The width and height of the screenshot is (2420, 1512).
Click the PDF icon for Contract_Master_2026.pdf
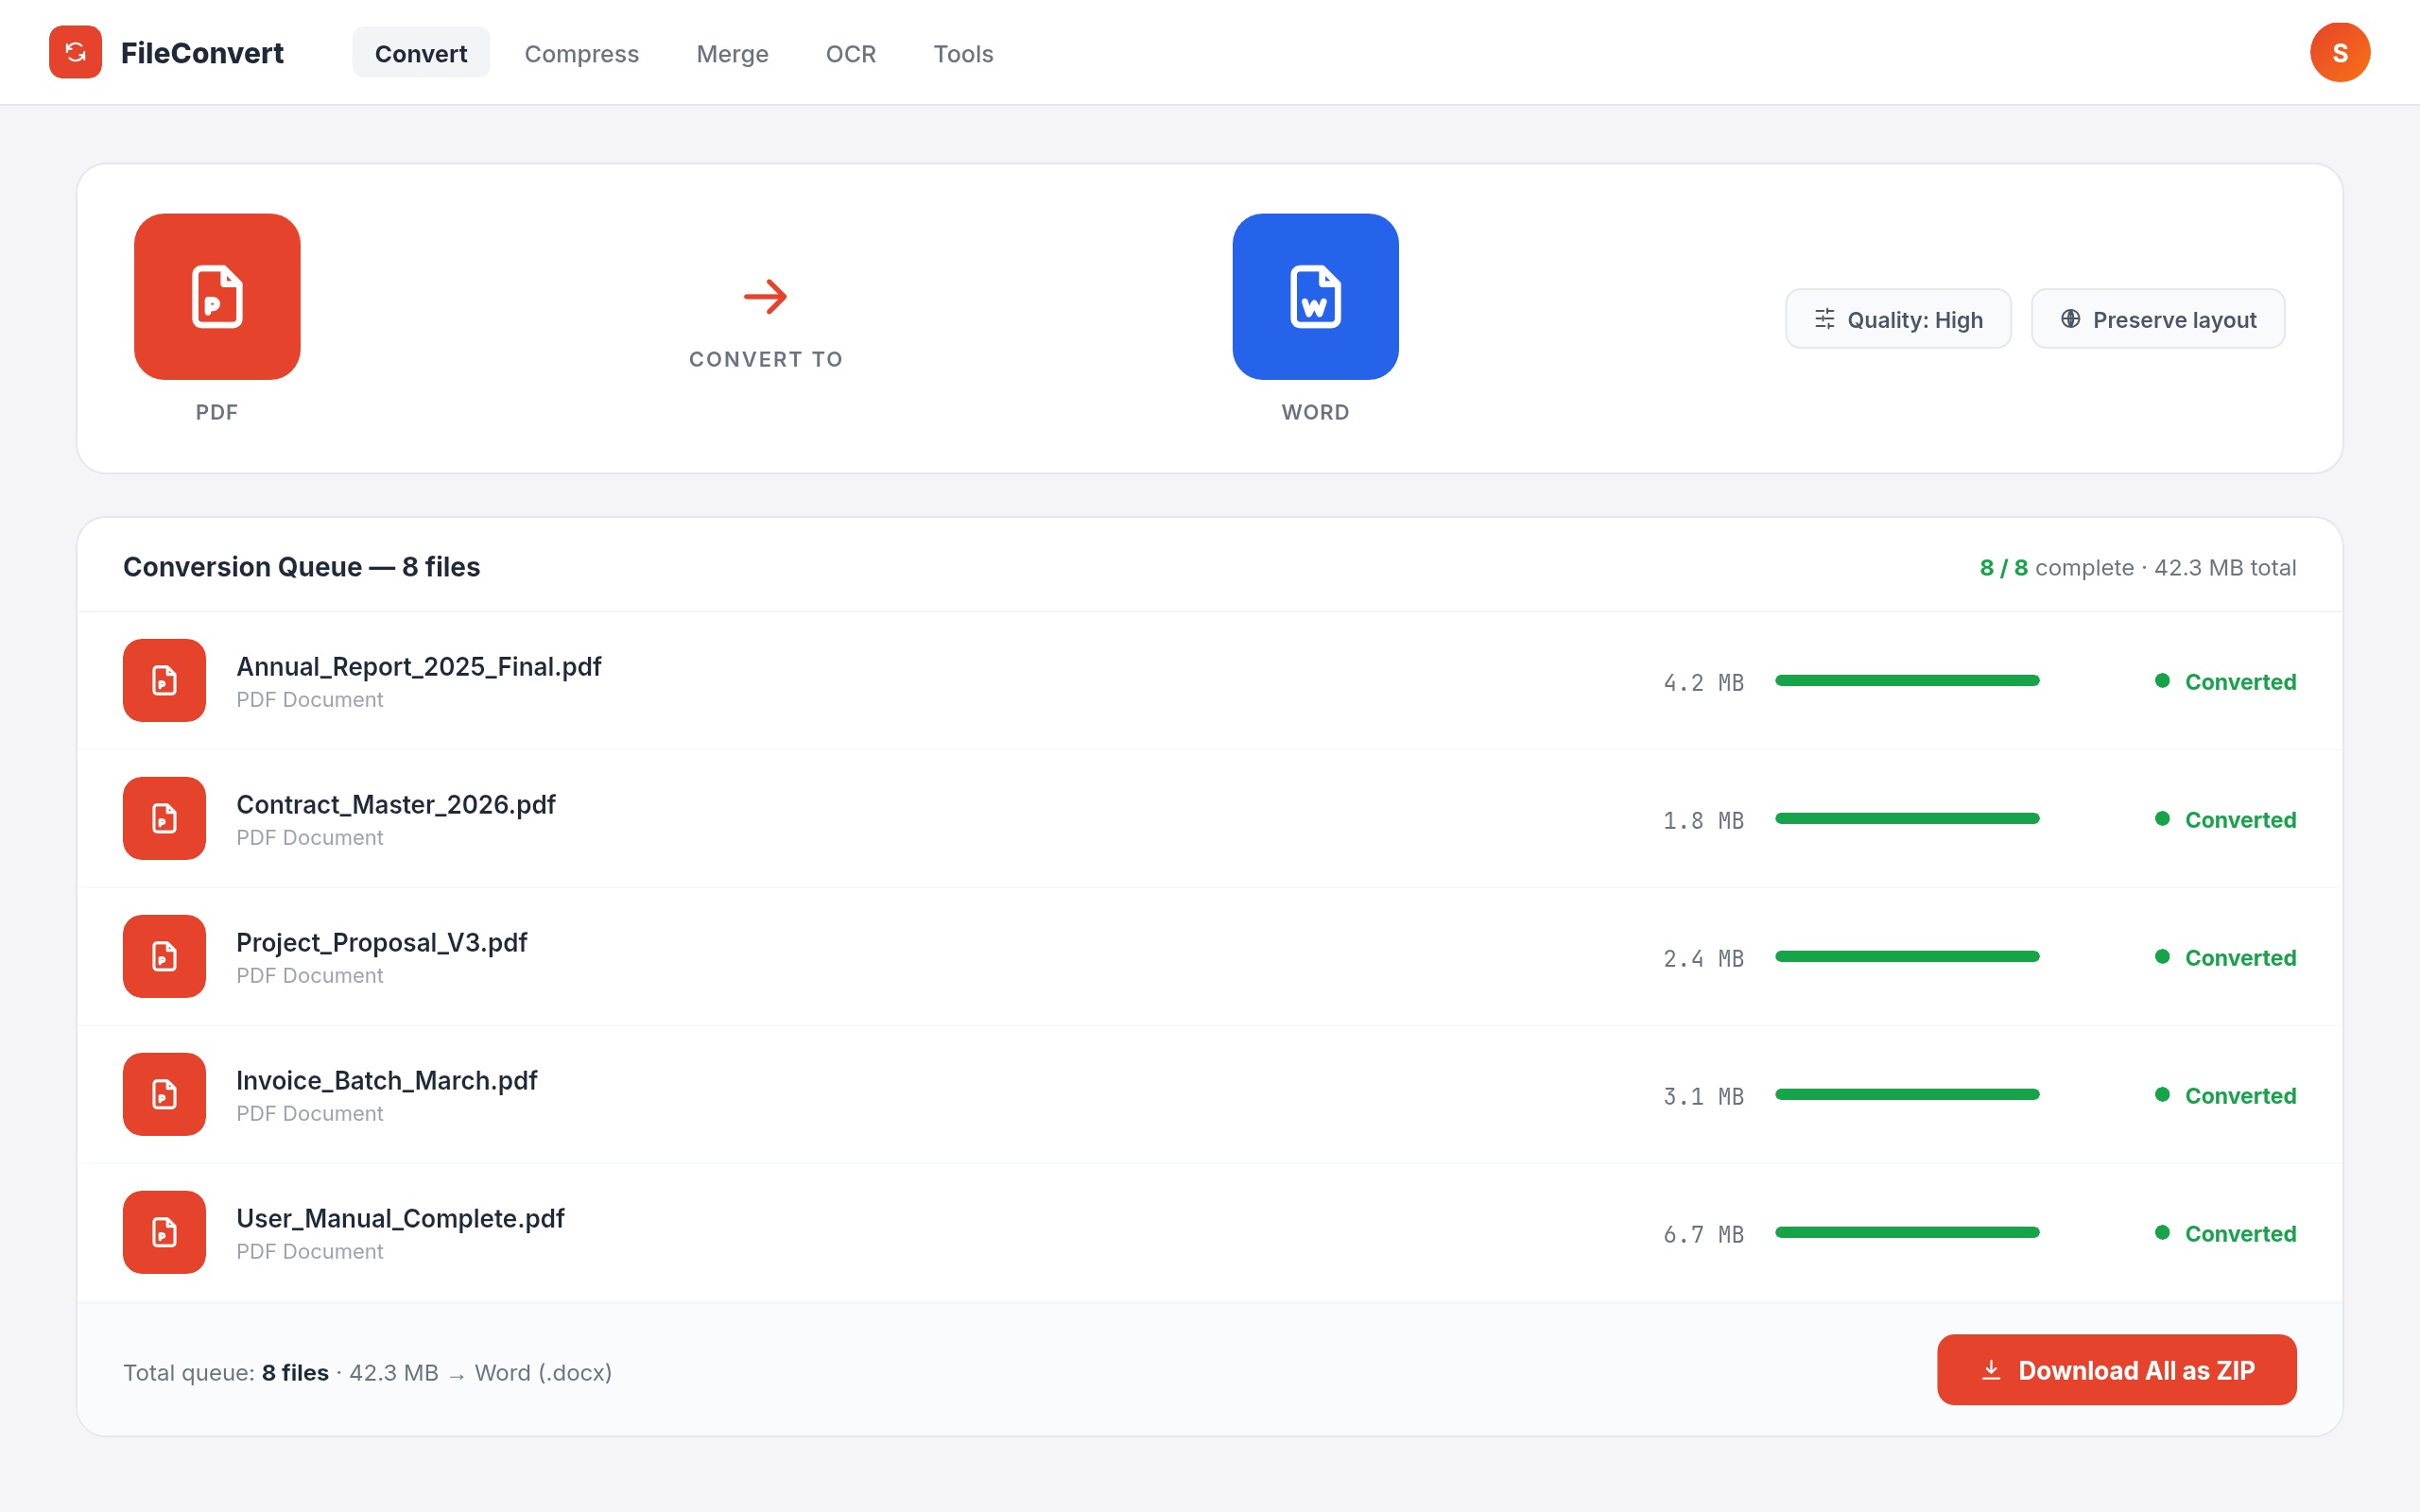(x=164, y=818)
